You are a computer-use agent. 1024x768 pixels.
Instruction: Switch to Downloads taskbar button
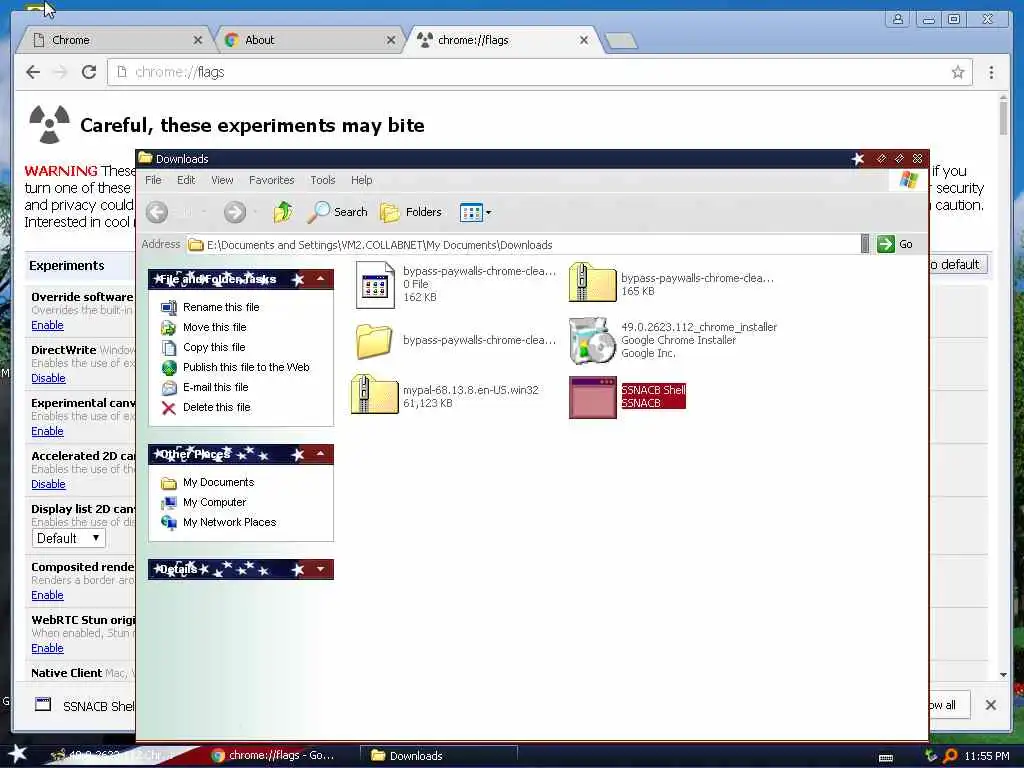tap(439, 755)
